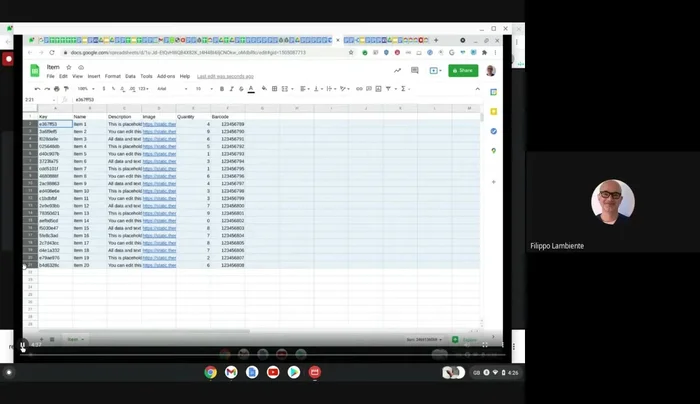700x404 pixels.
Task: Open the Format menu
Action: 112,76
